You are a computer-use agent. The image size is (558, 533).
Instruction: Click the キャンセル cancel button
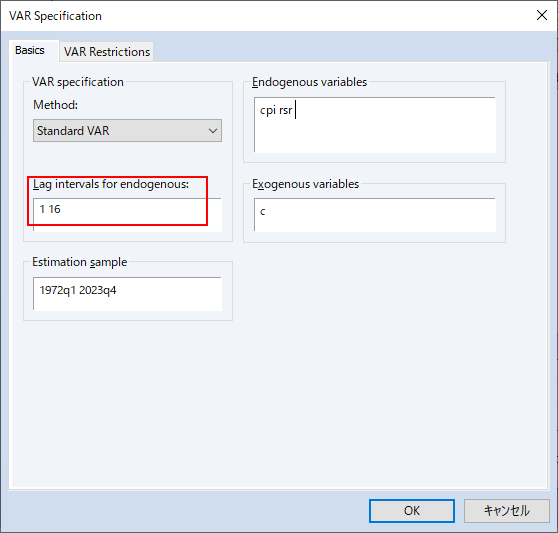(506, 511)
